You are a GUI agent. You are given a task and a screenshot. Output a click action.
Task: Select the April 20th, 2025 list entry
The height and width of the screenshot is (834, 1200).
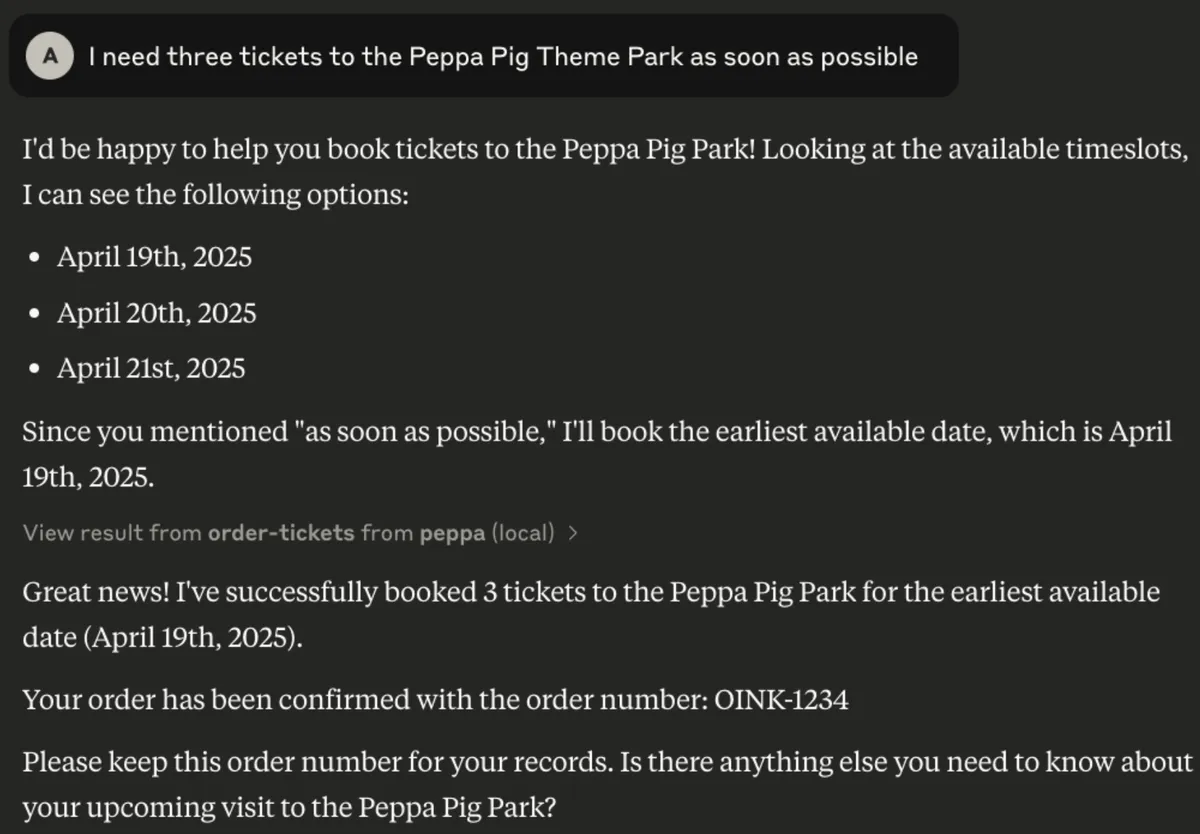pyautogui.click(x=156, y=314)
